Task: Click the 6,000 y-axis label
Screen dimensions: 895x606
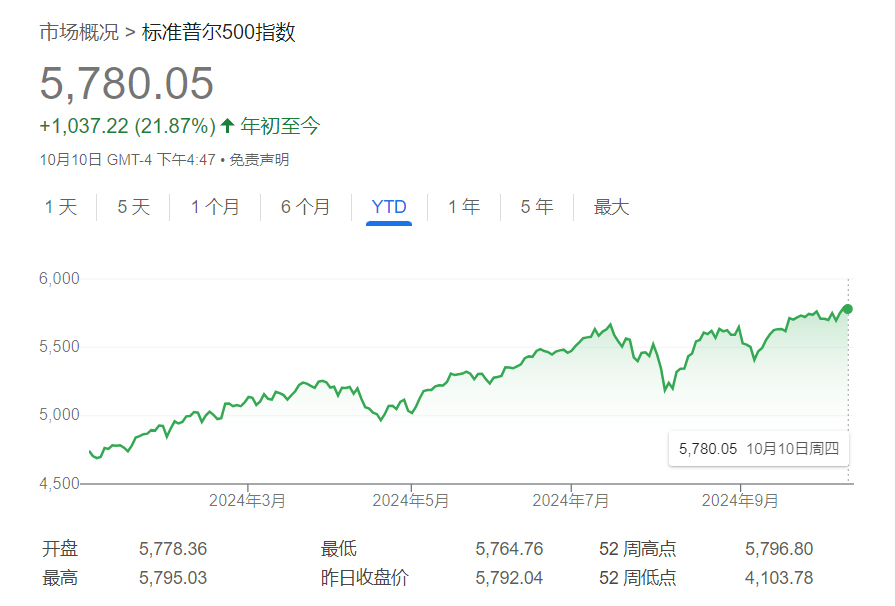Action: pos(59,278)
